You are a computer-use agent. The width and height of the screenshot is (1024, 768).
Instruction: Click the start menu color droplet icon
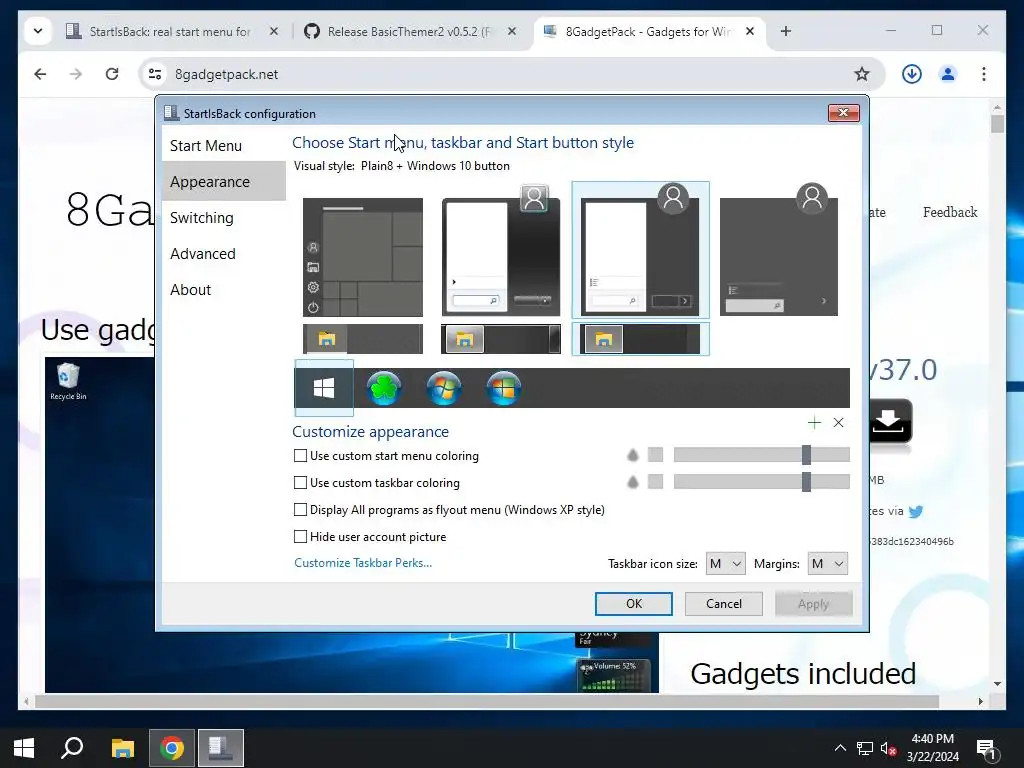click(x=632, y=455)
